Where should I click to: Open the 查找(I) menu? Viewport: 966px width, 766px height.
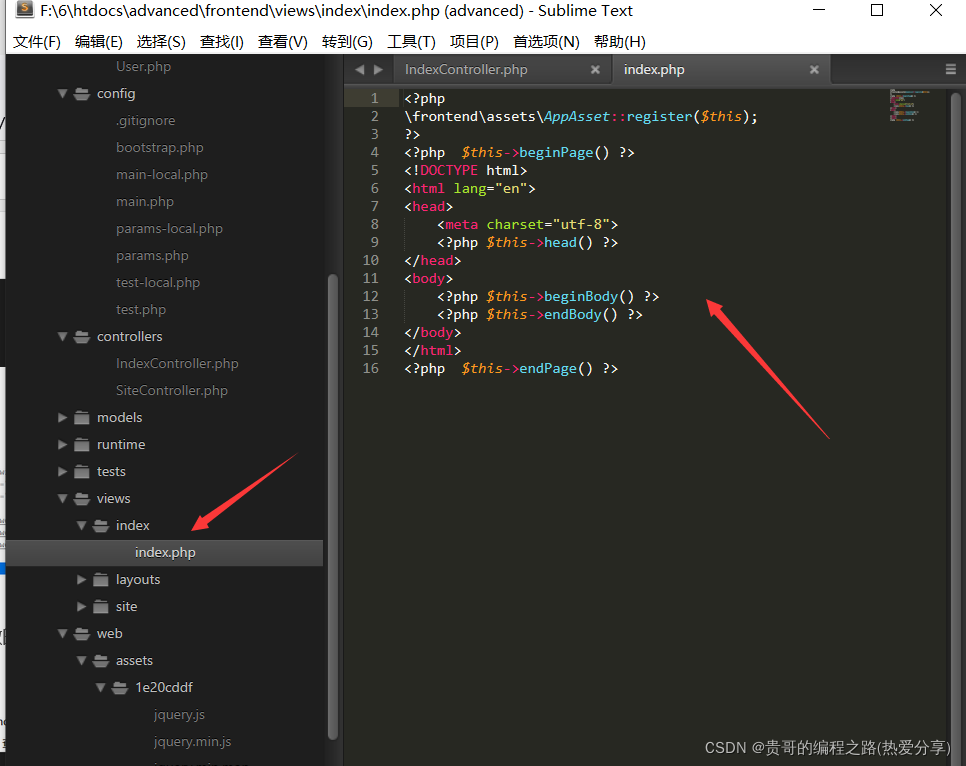click(x=222, y=42)
